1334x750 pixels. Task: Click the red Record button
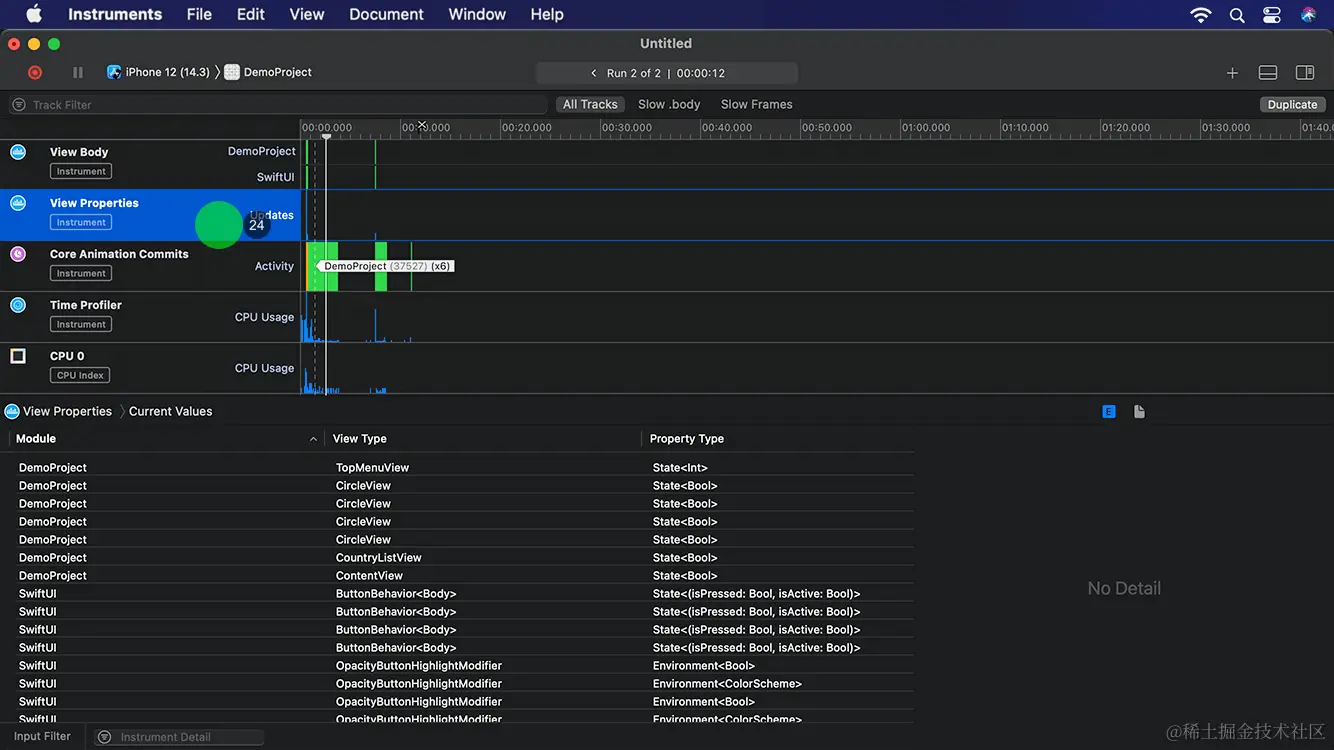(x=35, y=72)
